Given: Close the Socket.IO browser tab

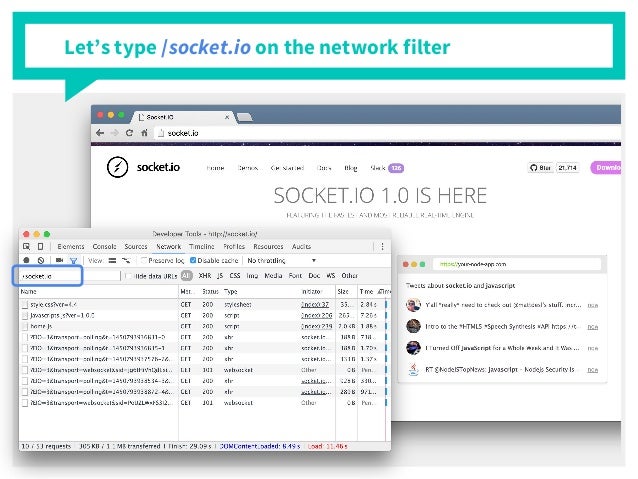Looking at the screenshot, I should tap(227, 117).
